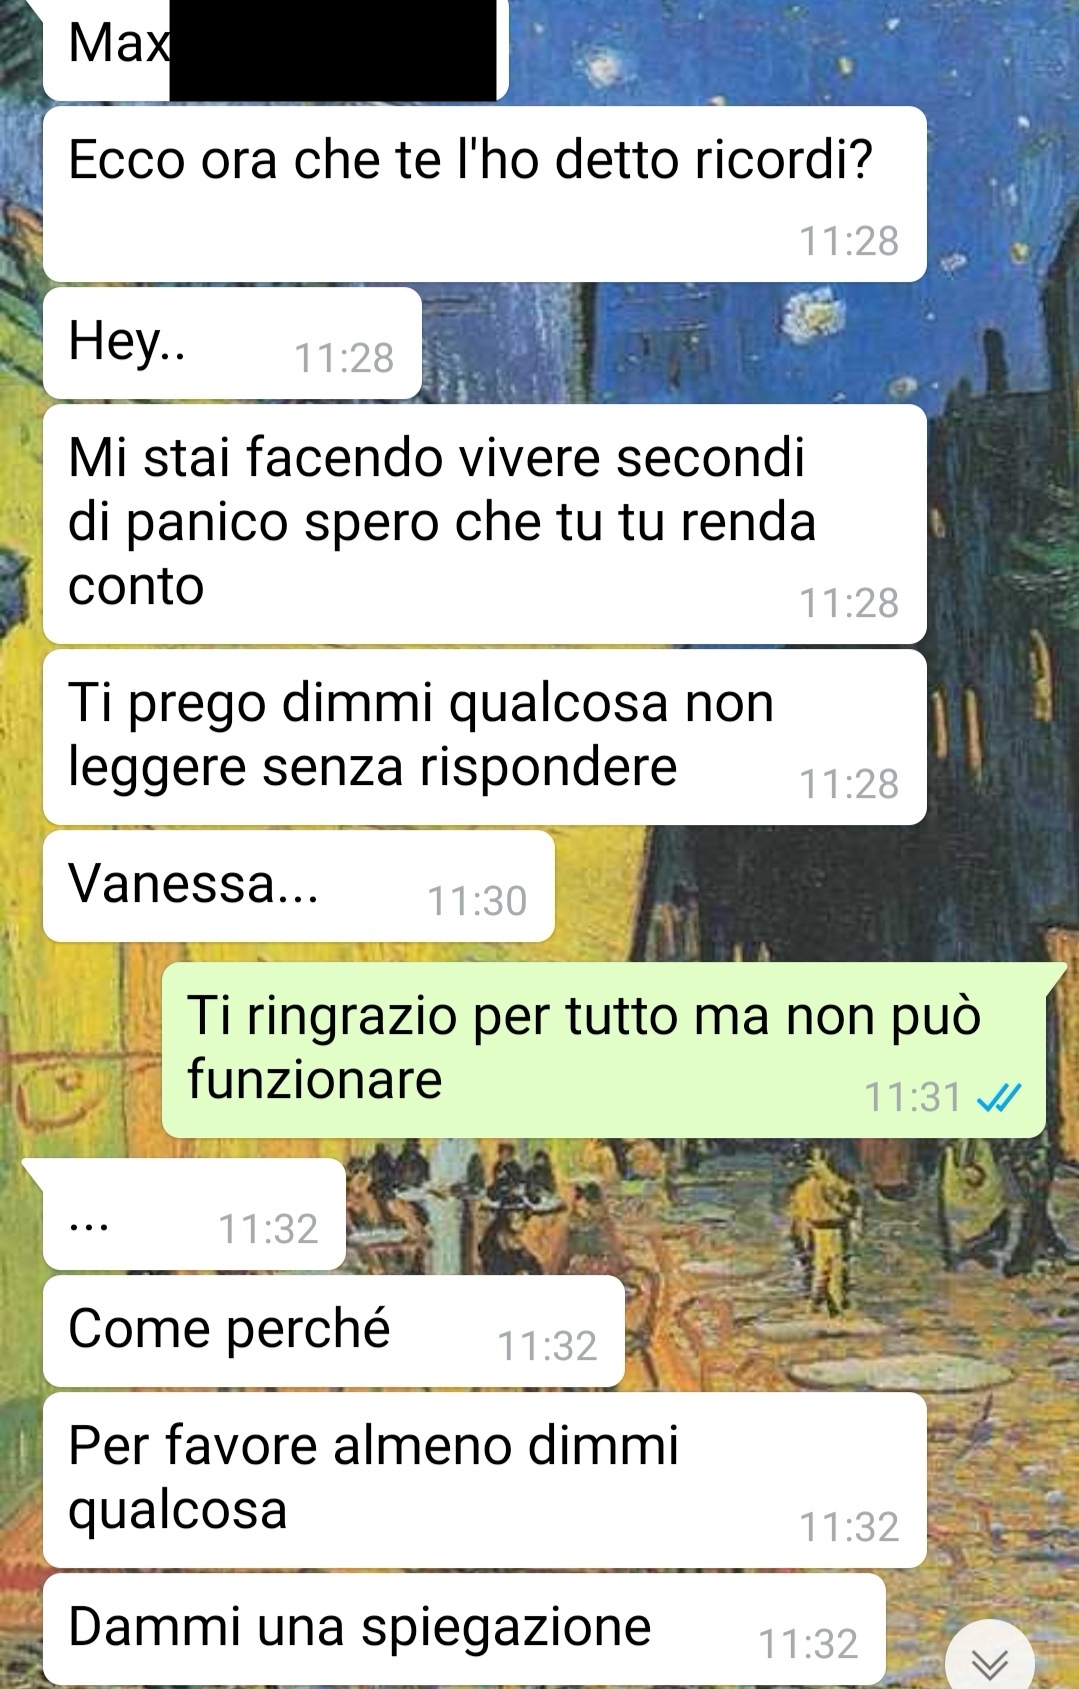The image size is (1079, 1689).
Task: Select the 'Ecco ora che te l'ho detto ricordi?' message
Action: 484,194
